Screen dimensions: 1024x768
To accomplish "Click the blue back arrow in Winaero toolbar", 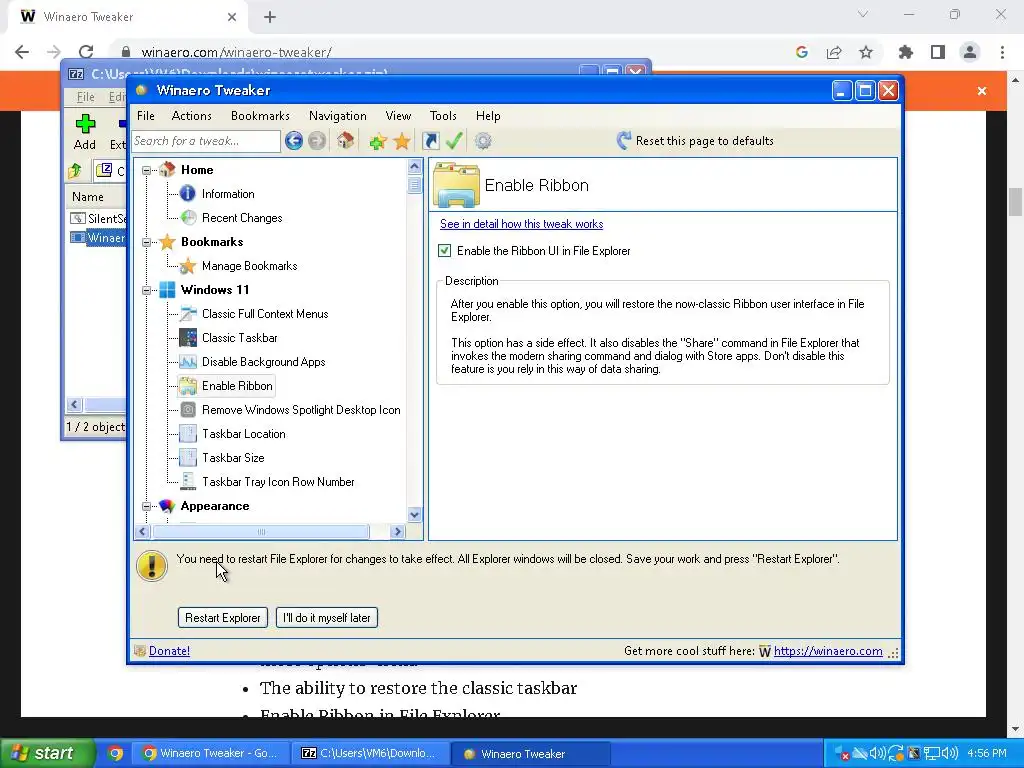I will [x=294, y=140].
